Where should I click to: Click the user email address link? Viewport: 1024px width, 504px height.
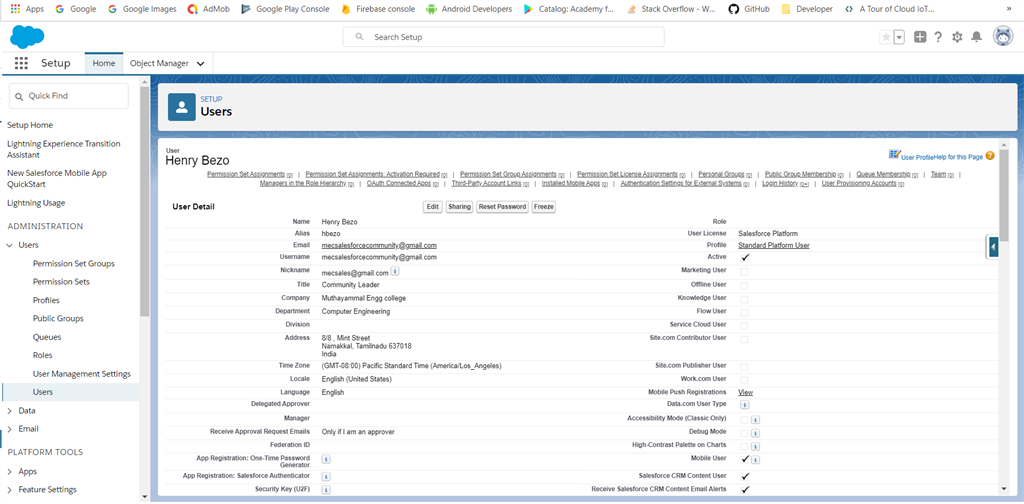point(379,245)
